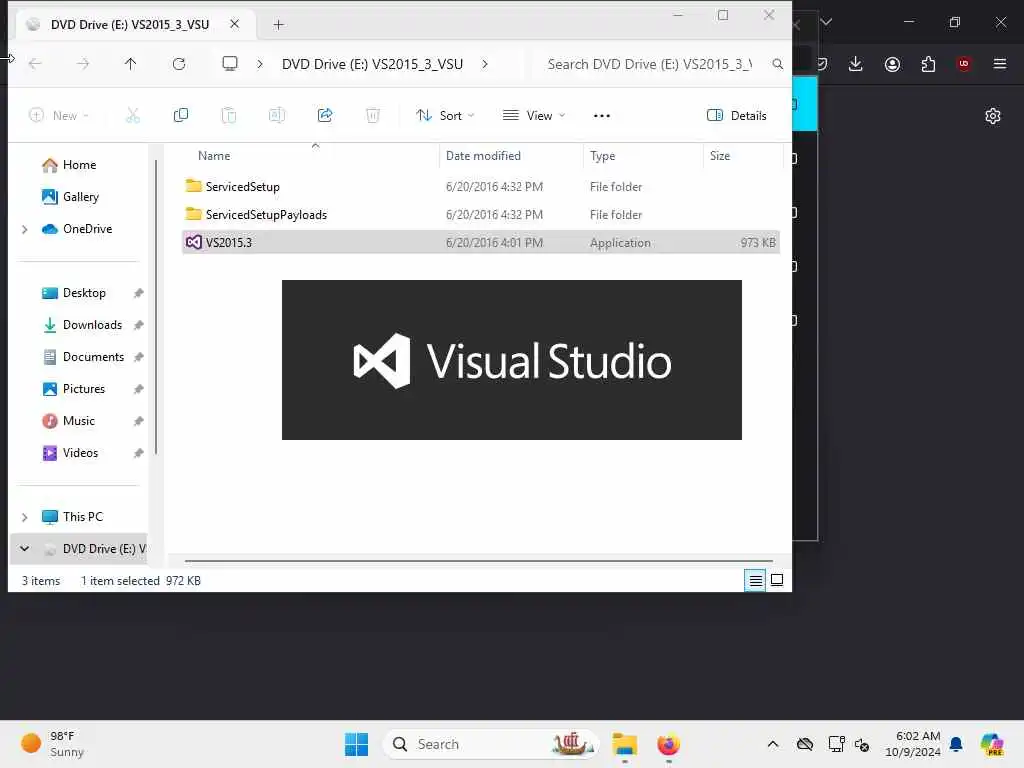
Task: Click the horizontal scrollbar under file list
Action: pos(479,560)
